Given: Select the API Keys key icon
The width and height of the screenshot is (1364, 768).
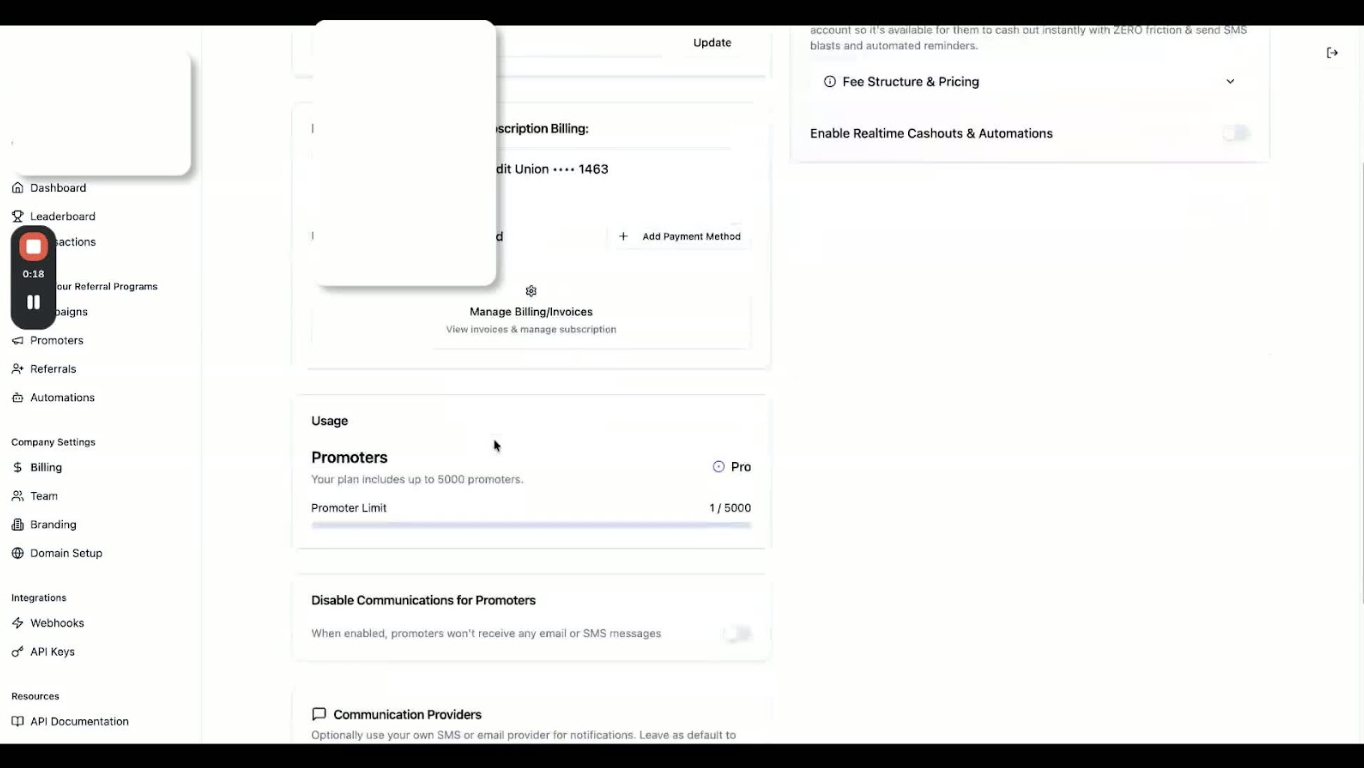Looking at the screenshot, I should pos(17,651).
